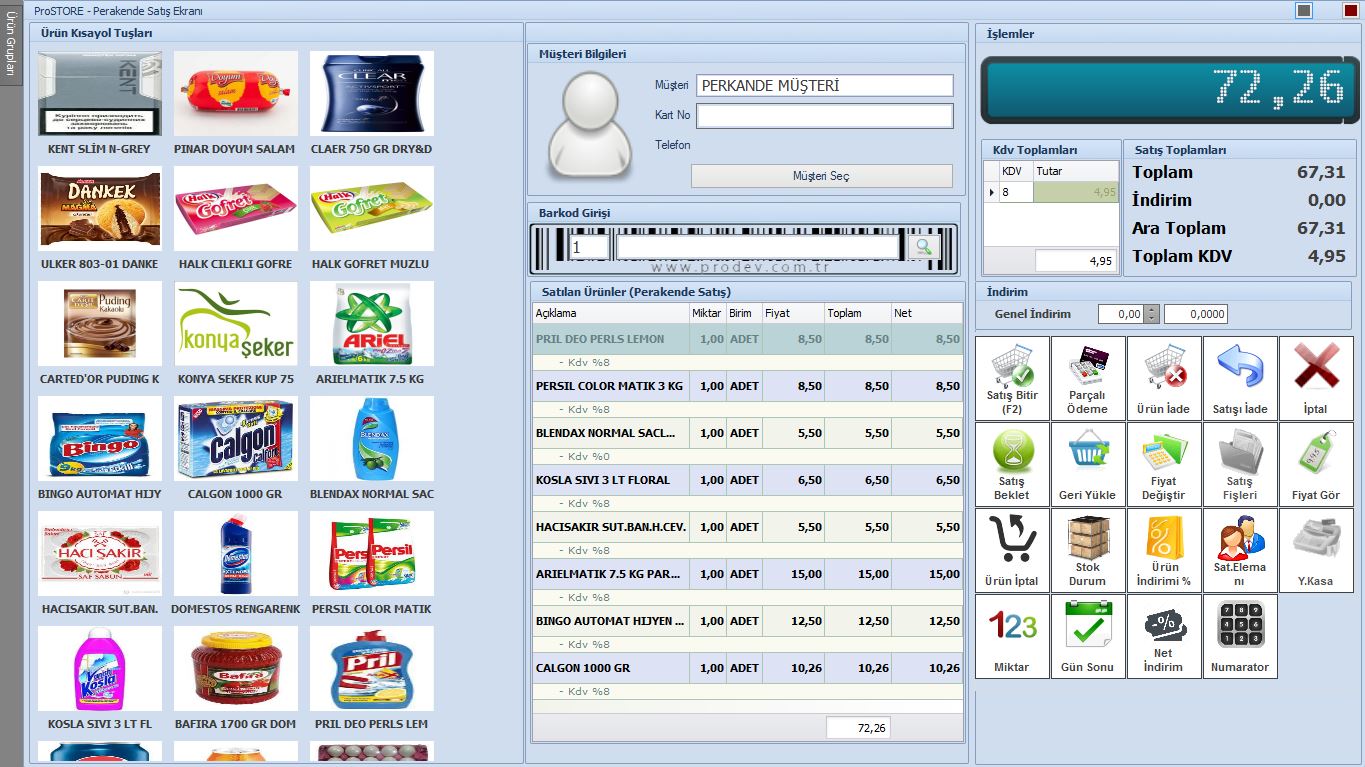Click window close red square button
The height and width of the screenshot is (767, 1365).
[x=1350, y=11]
